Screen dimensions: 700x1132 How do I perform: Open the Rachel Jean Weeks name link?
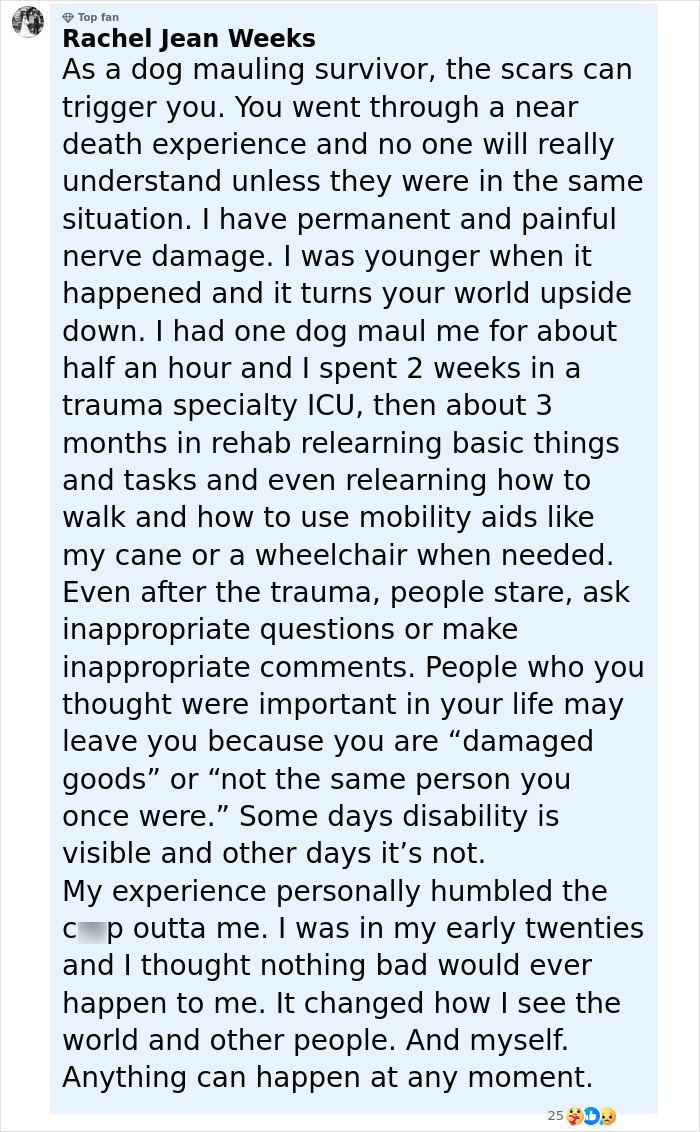[x=189, y=38]
